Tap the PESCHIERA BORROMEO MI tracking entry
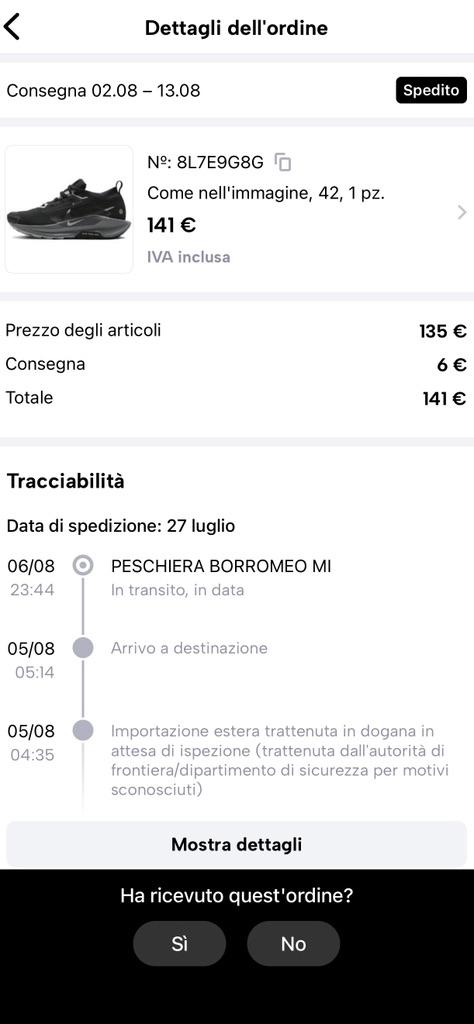 (x=221, y=566)
